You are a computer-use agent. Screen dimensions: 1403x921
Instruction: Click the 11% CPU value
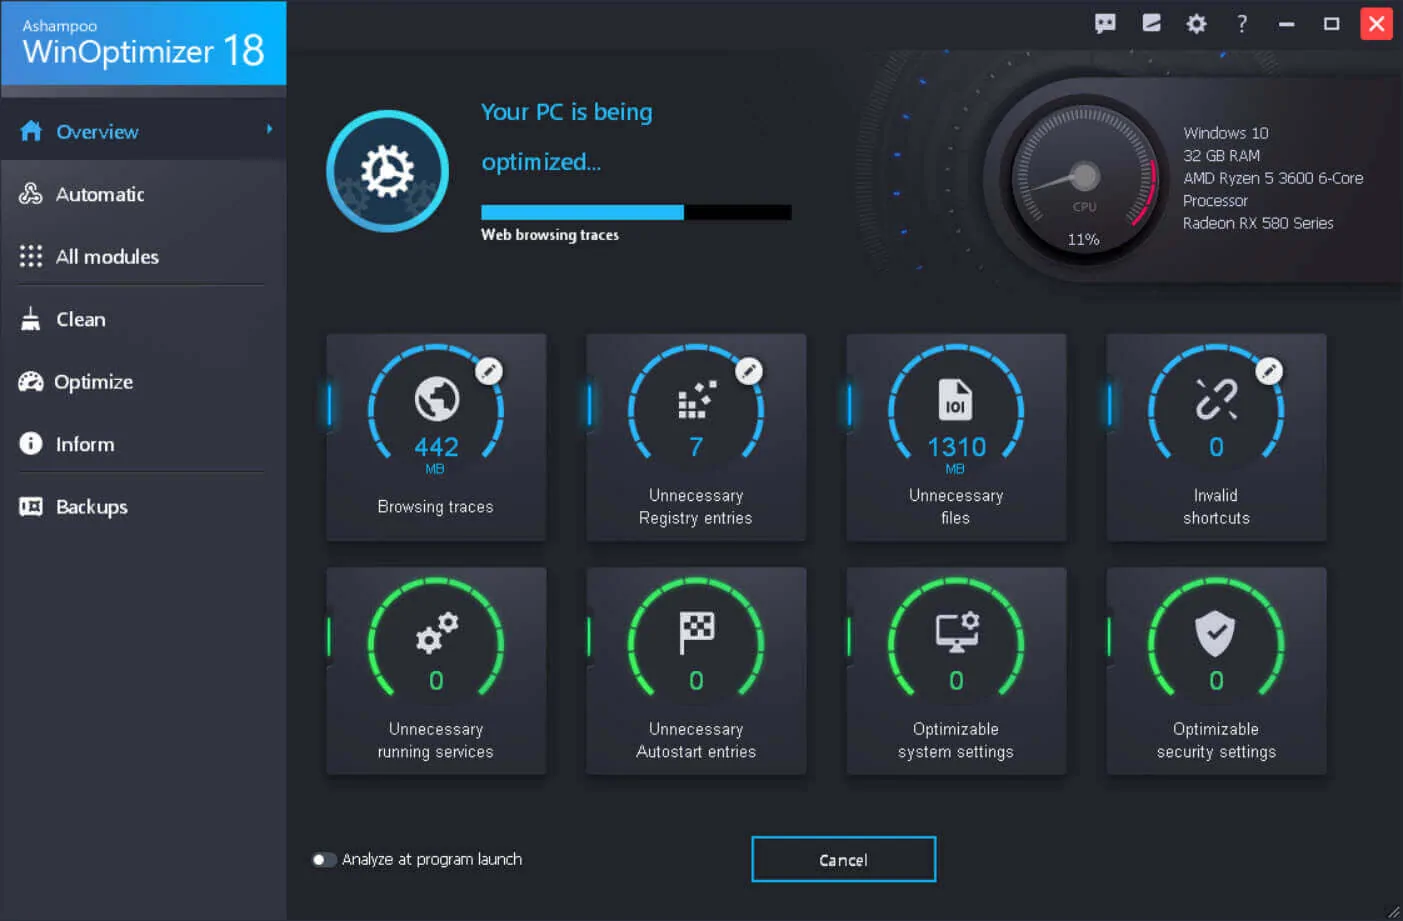1083,239
